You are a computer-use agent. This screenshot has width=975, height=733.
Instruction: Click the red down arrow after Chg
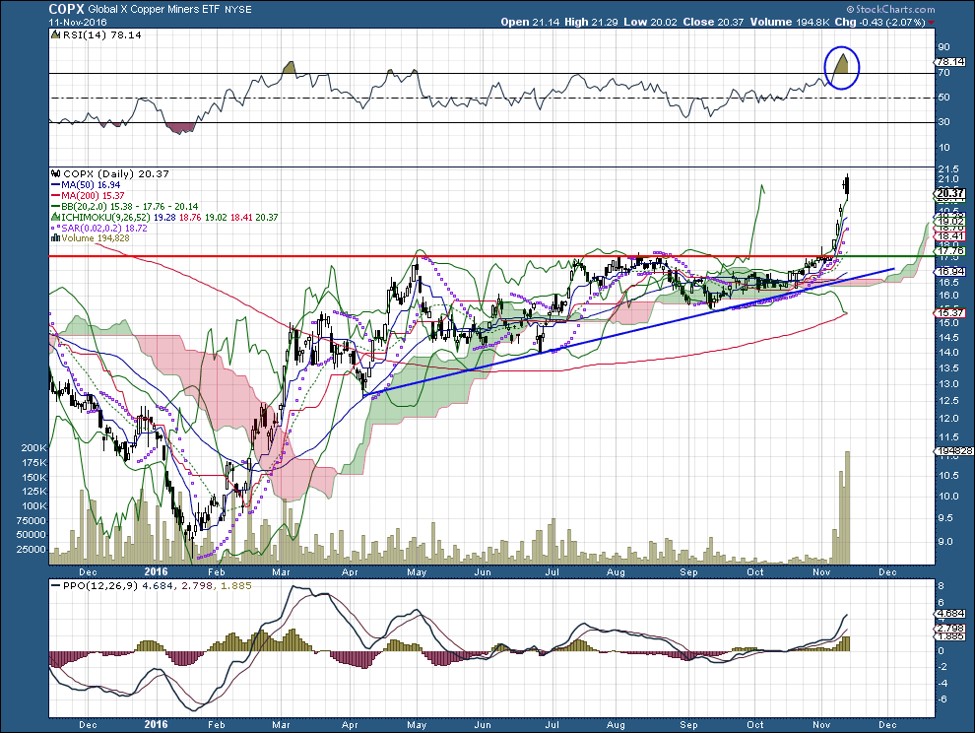[931, 22]
